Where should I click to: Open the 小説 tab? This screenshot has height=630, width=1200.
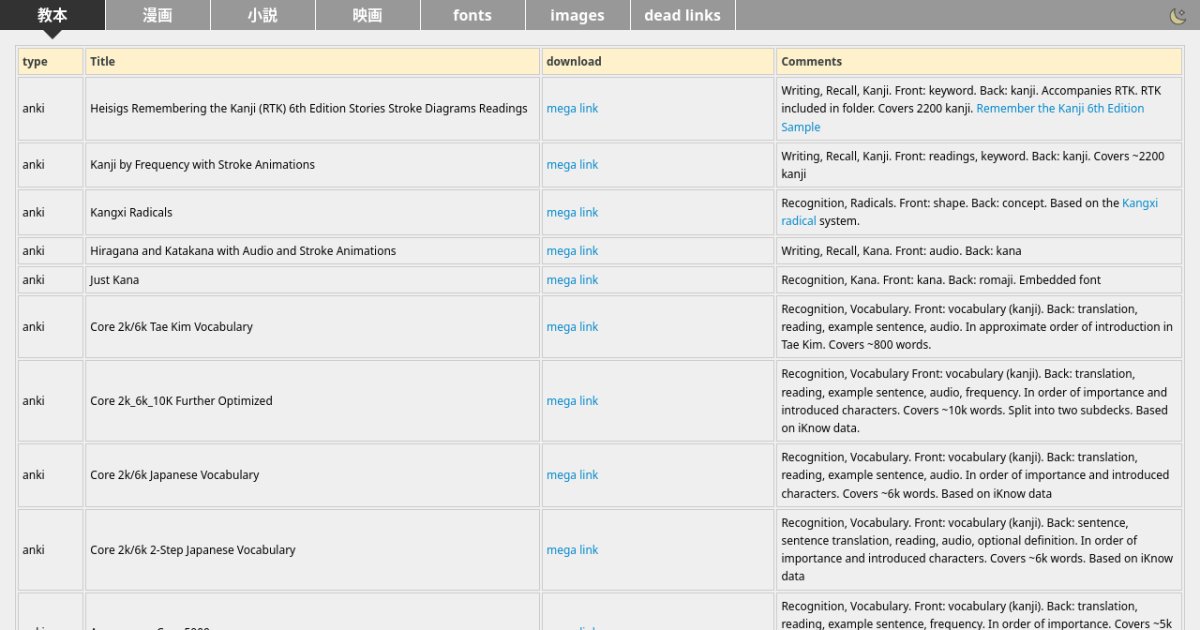click(x=262, y=15)
